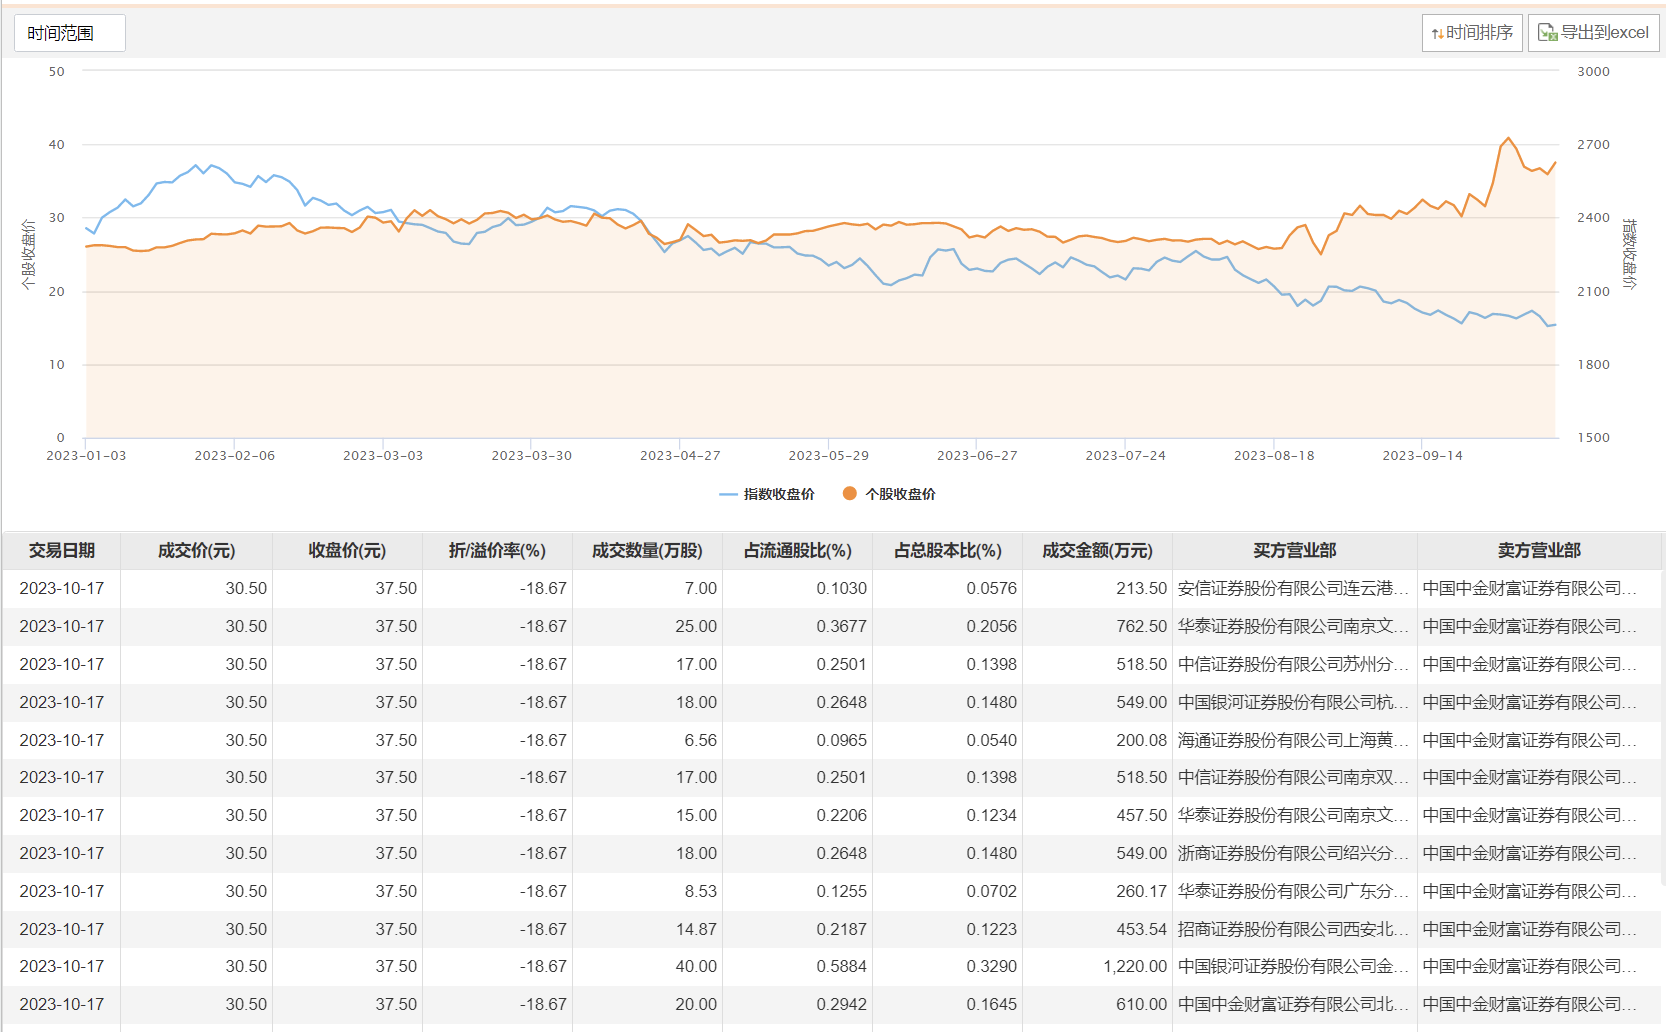Open the 时间范围 selector

coord(69,33)
